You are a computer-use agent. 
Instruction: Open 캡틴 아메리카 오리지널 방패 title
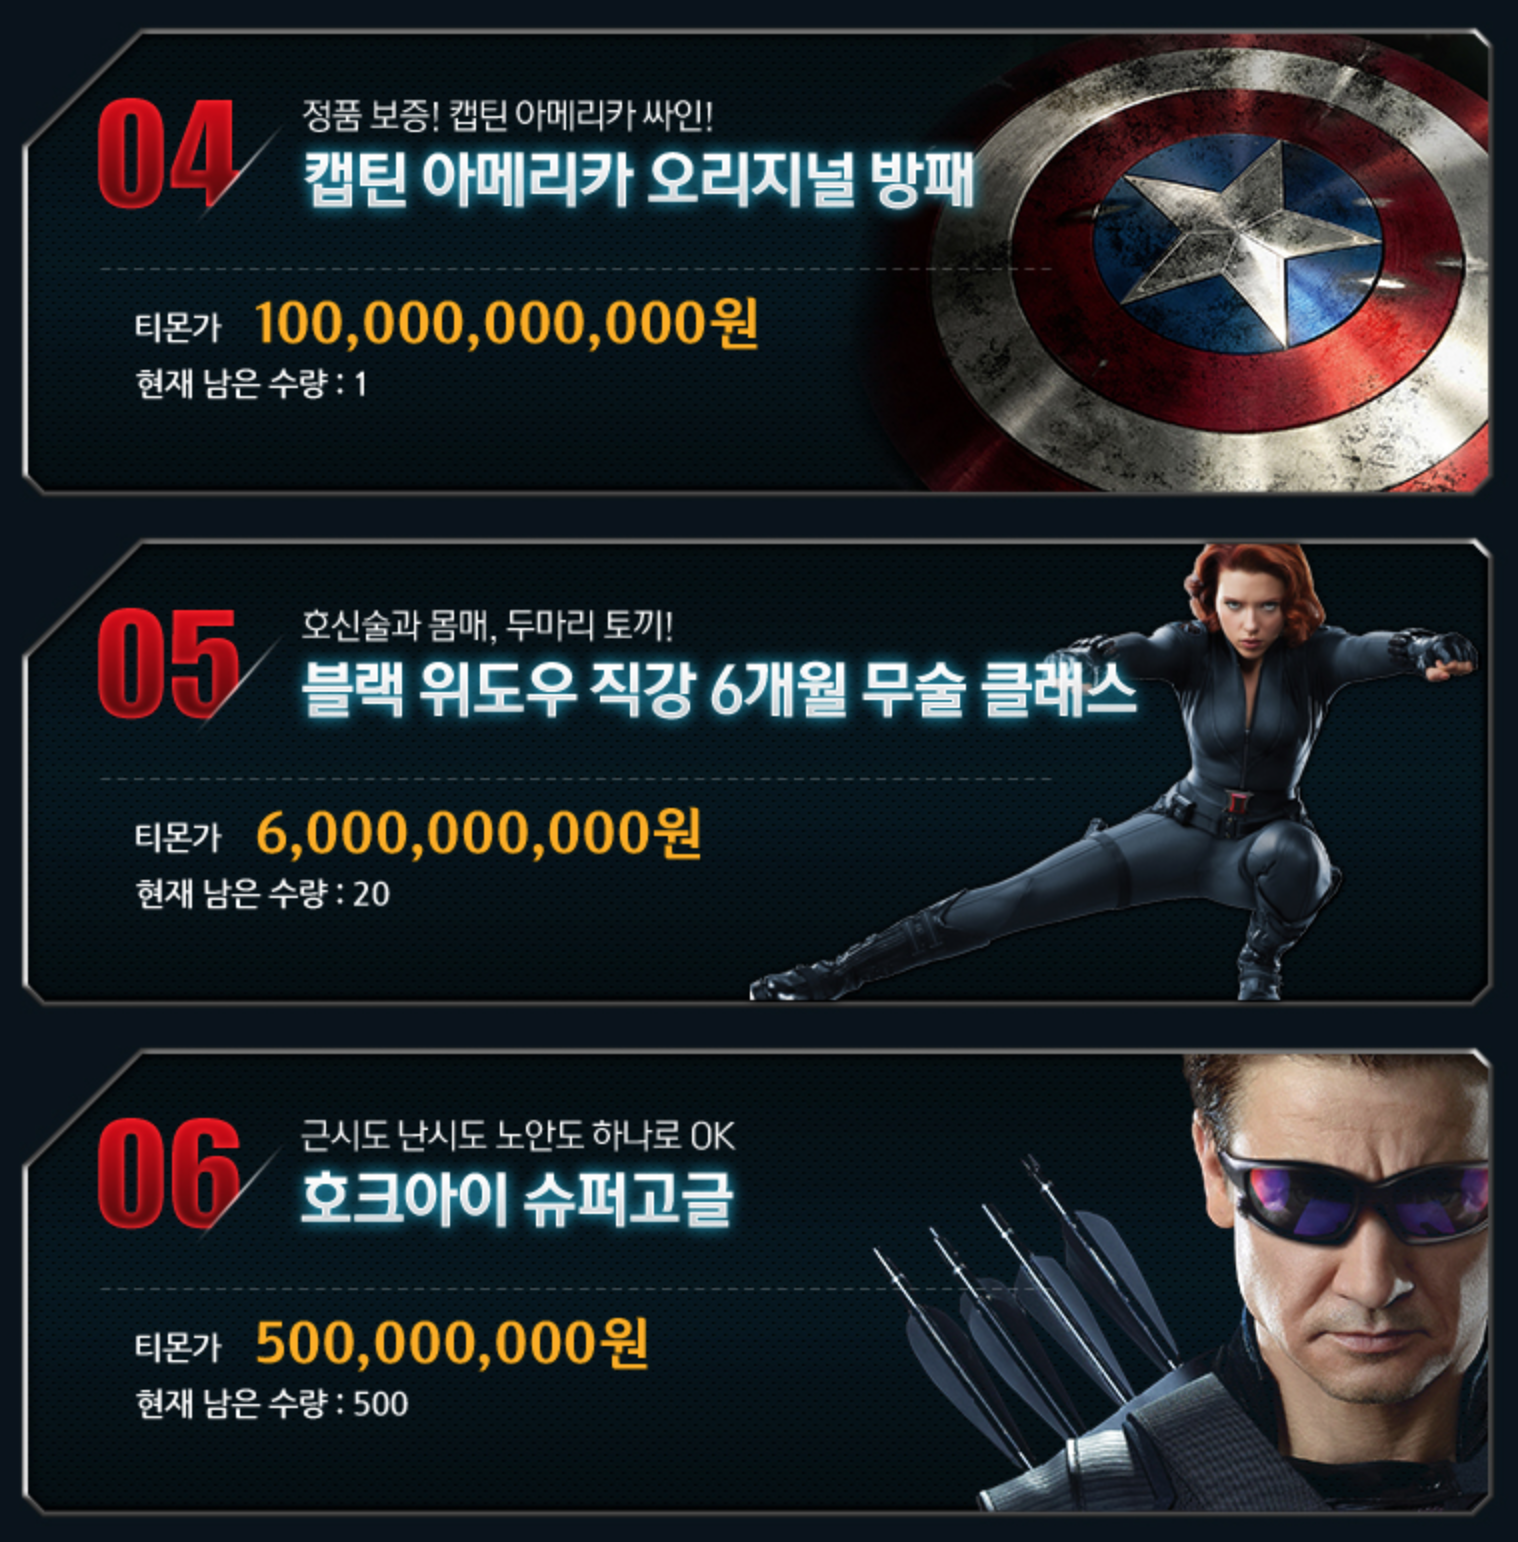point(638,179)
